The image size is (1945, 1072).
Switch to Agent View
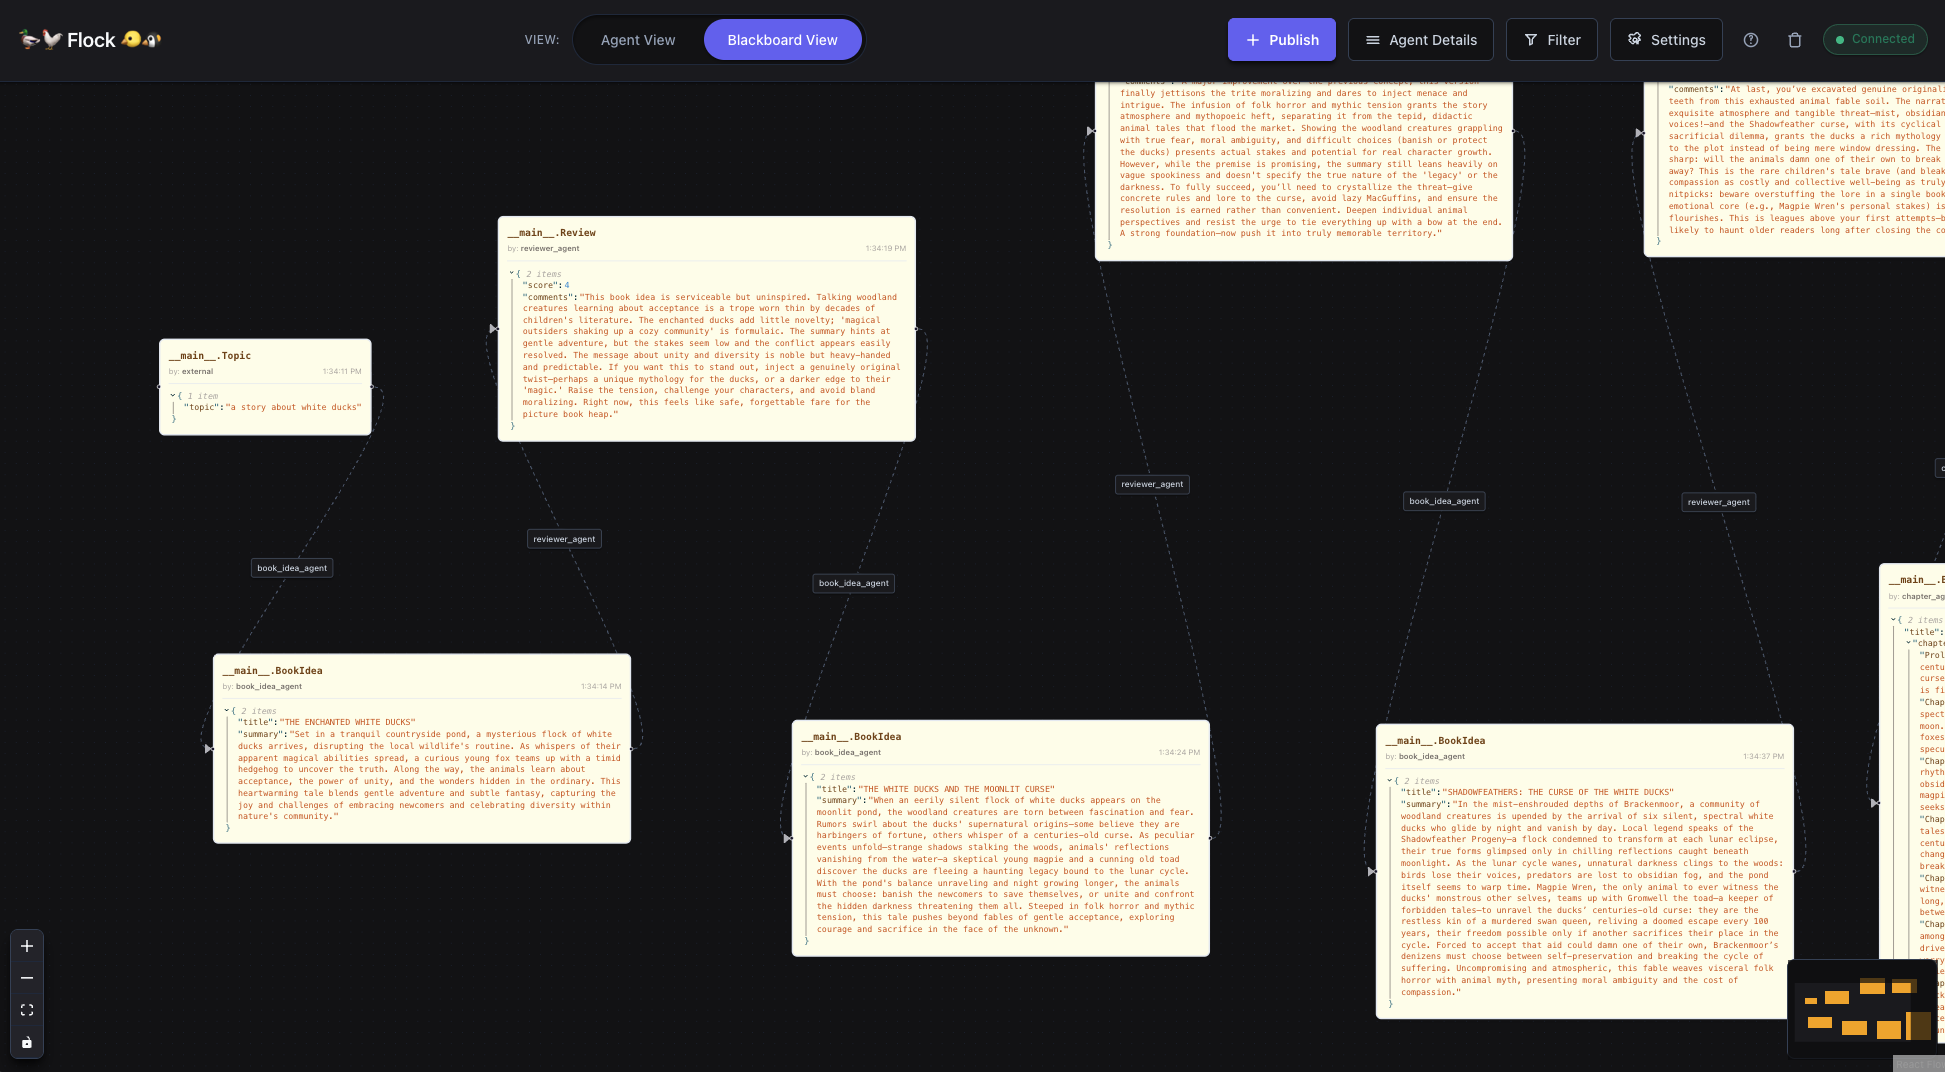point(638,40)
